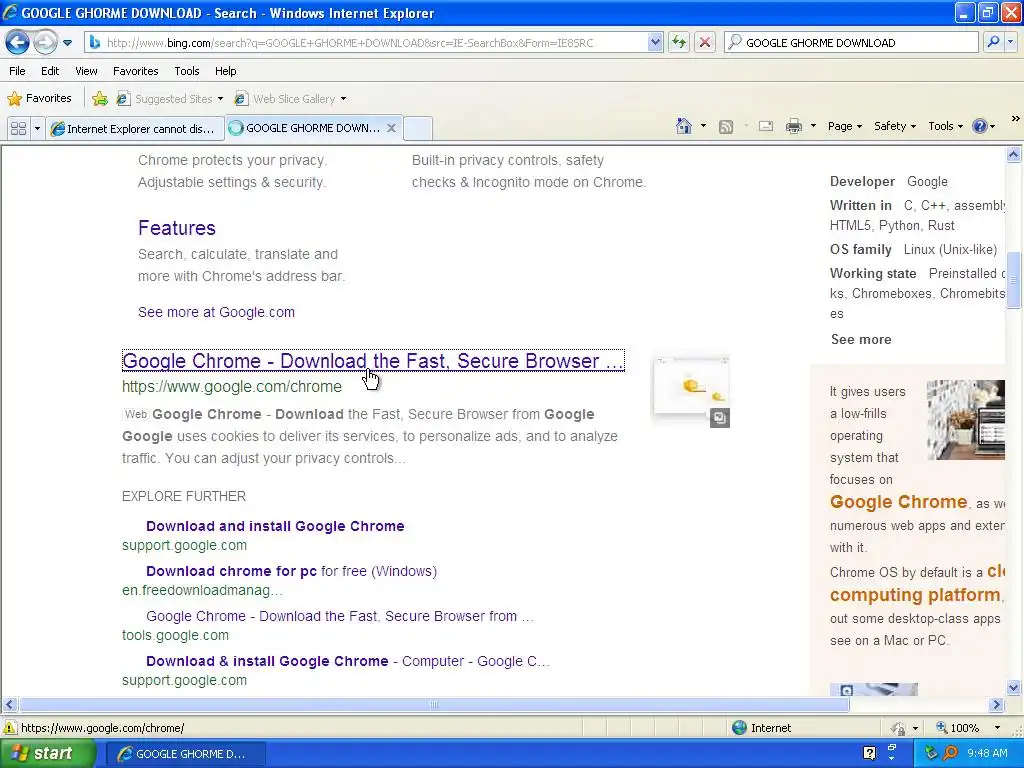Expand the Home button dropdown arrow

(x=703, y=126)
